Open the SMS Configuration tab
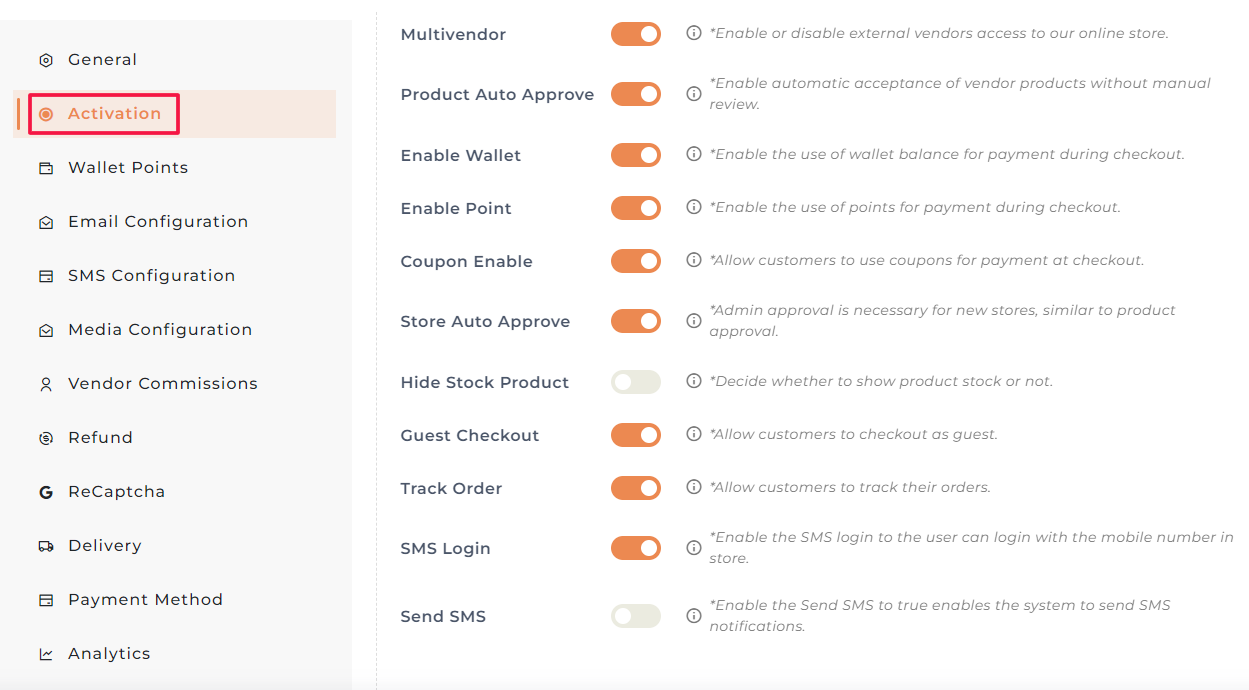The width and height of the screenshot is (1249, 690). pyautogui.click(x=151, y=276)
